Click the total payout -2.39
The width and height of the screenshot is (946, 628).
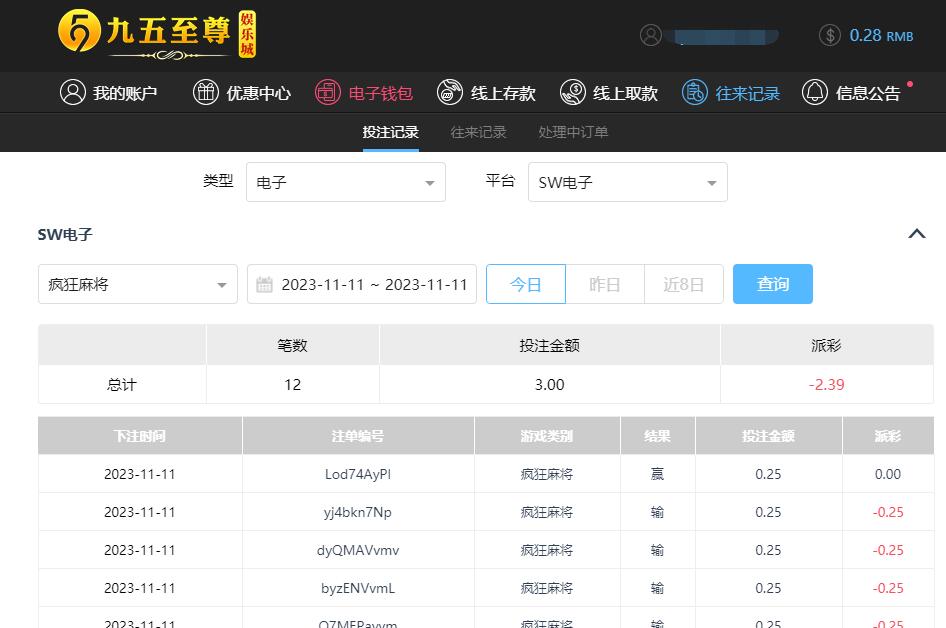[827, 384]
